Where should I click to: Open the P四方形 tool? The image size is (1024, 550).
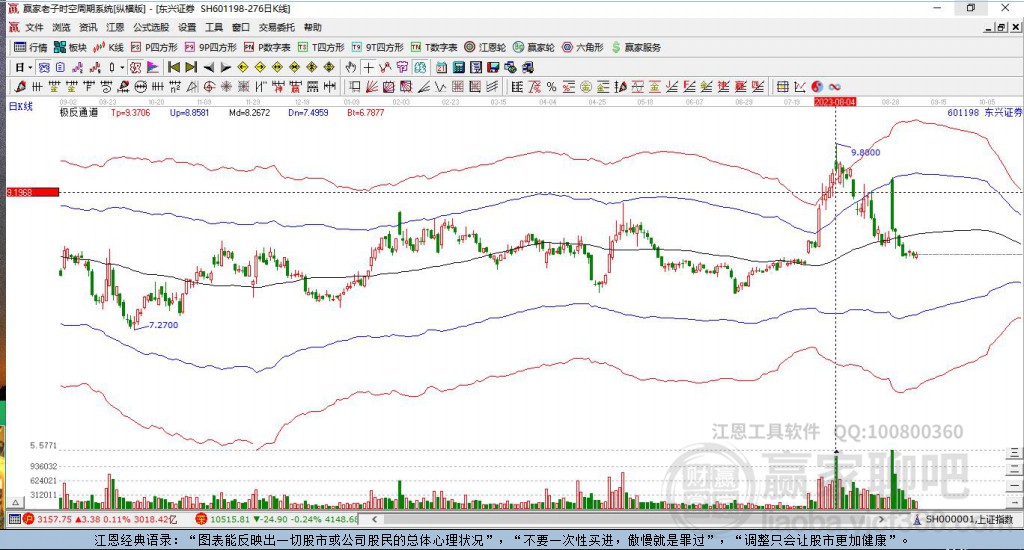(x=154, y=47)
